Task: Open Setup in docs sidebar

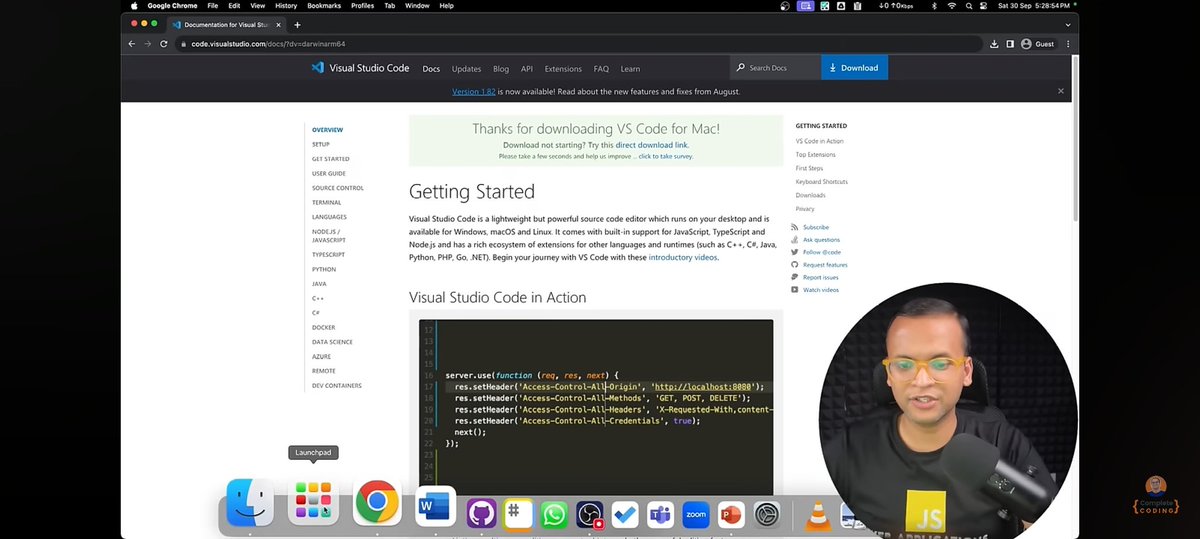Action: coord(320,144)
